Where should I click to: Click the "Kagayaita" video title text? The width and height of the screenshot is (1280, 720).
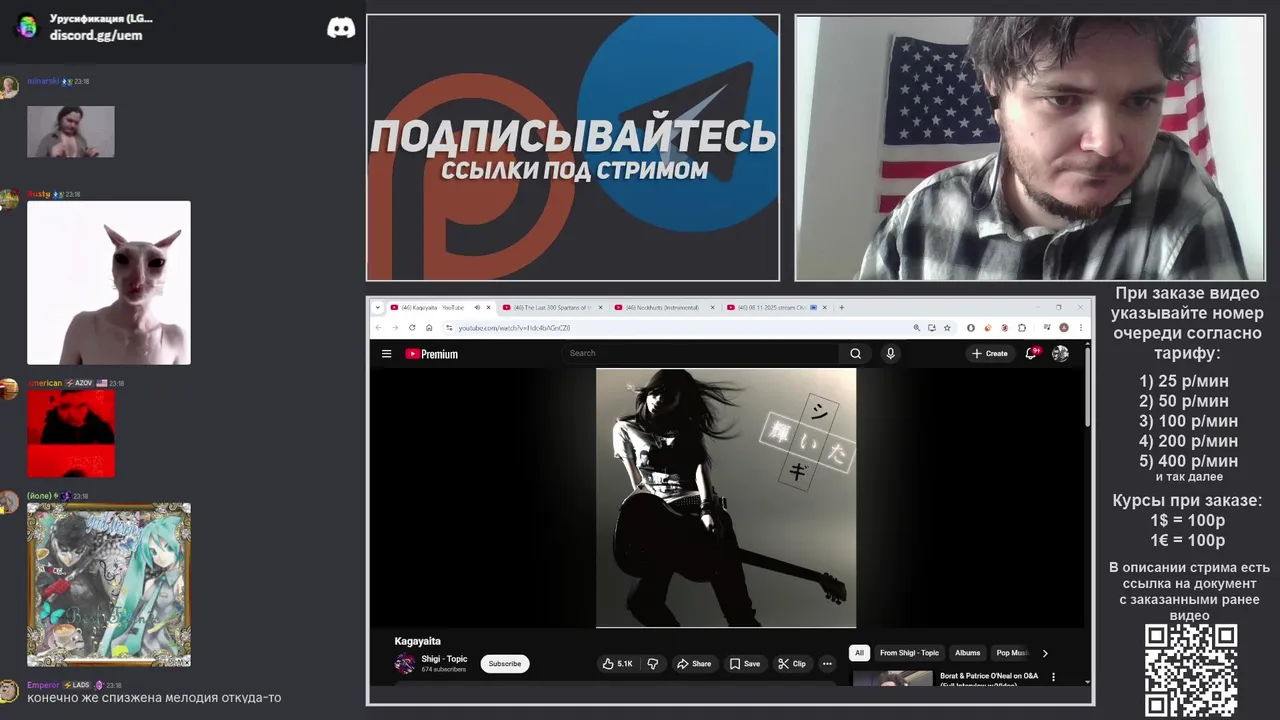(418, 641)
